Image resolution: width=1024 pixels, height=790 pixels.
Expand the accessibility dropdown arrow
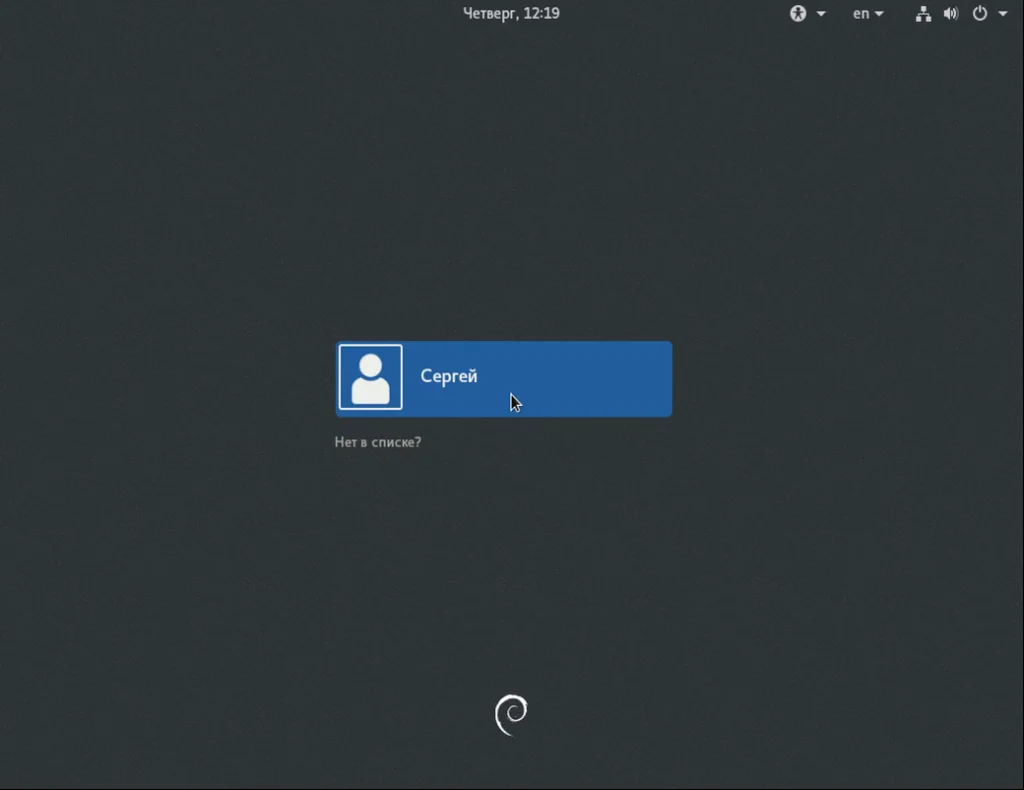(x=821, y=14)
